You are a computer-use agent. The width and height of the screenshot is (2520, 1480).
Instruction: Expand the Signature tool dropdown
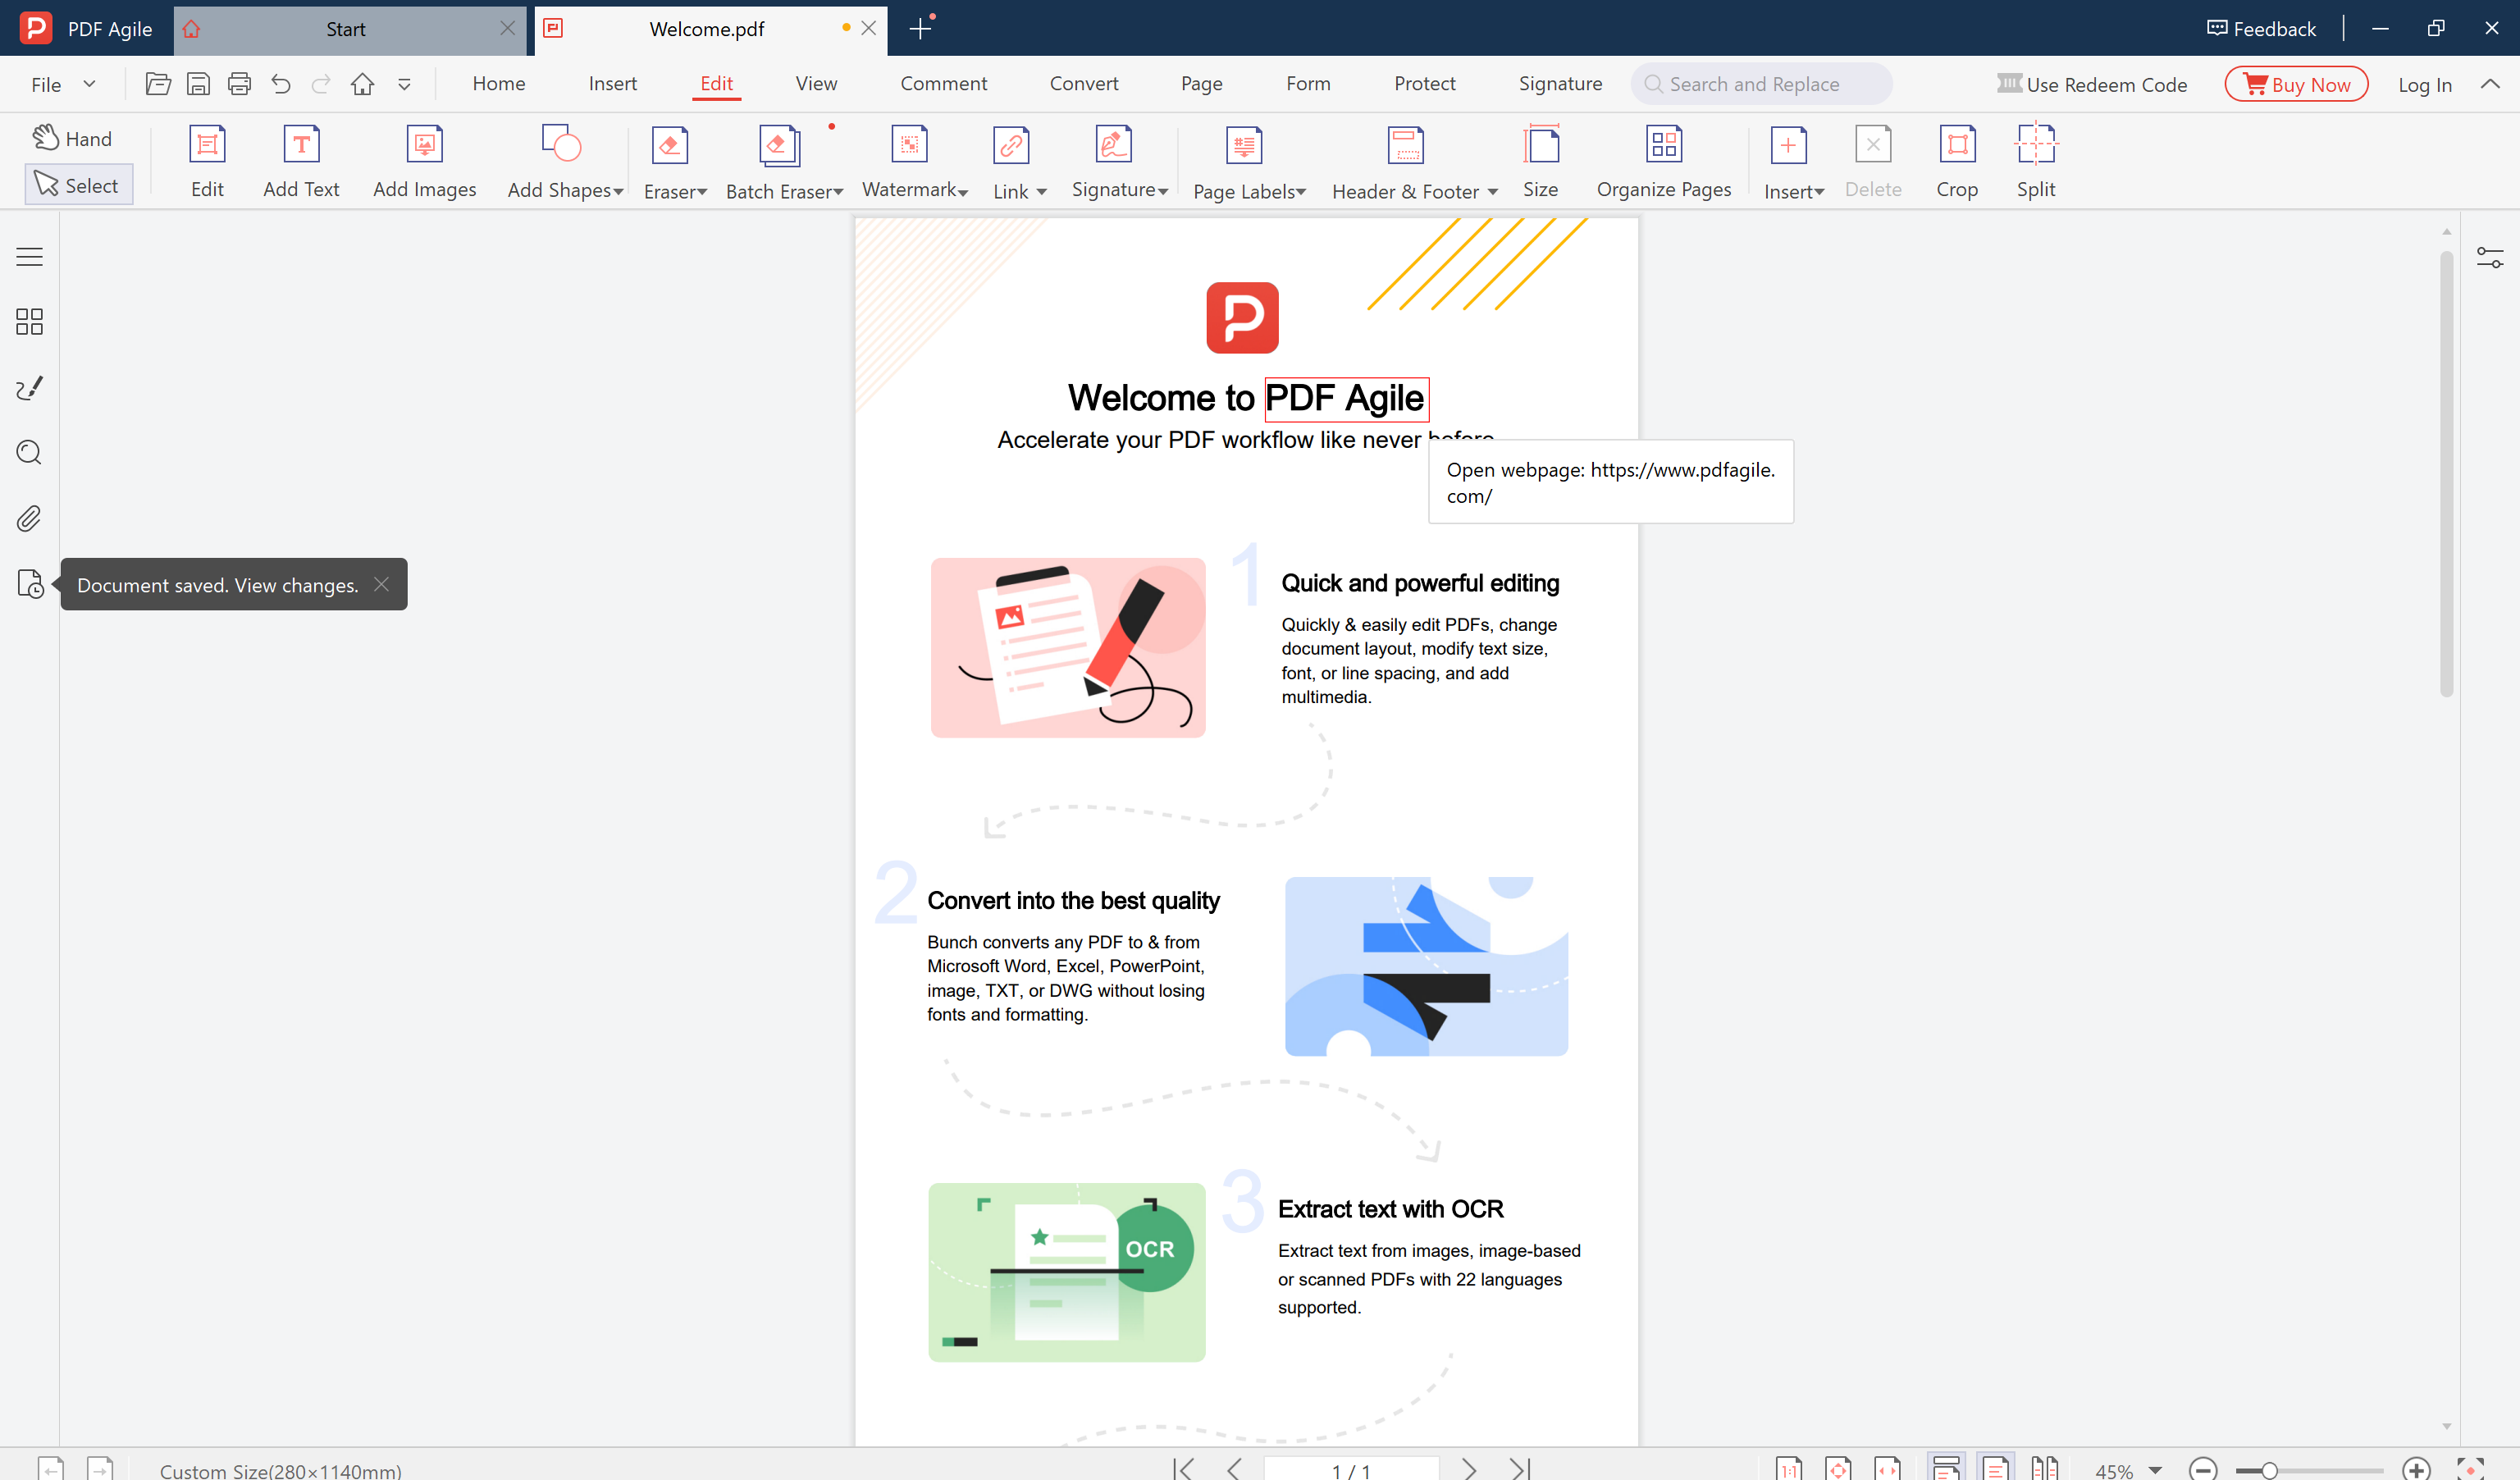(1163, 191)
